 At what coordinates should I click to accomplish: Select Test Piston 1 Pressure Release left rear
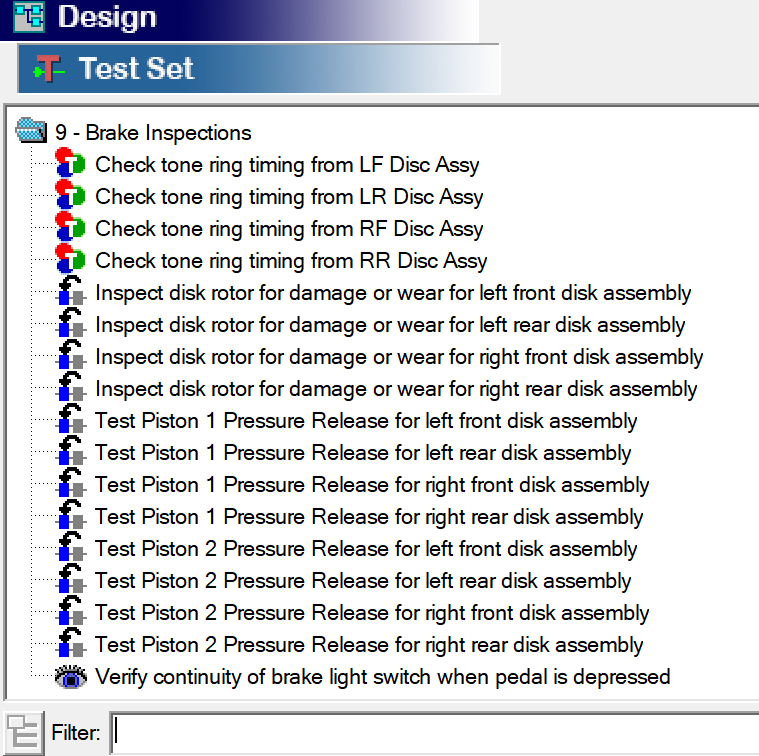363,453
